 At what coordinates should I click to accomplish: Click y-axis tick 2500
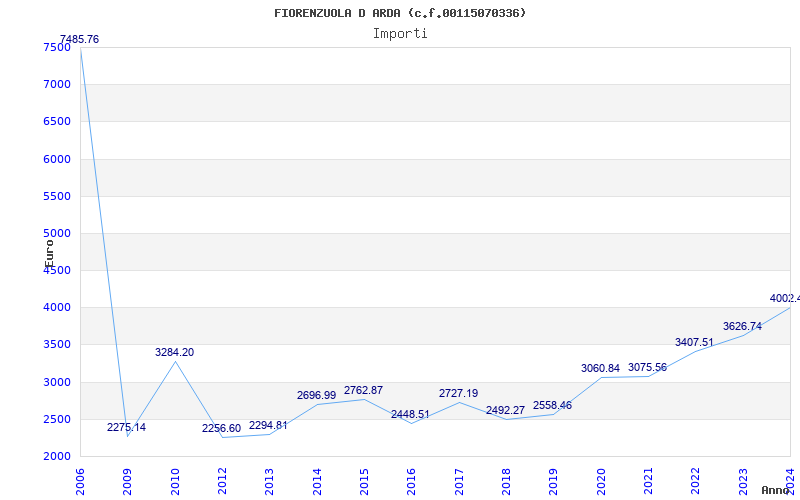click(x=57, y=419)
